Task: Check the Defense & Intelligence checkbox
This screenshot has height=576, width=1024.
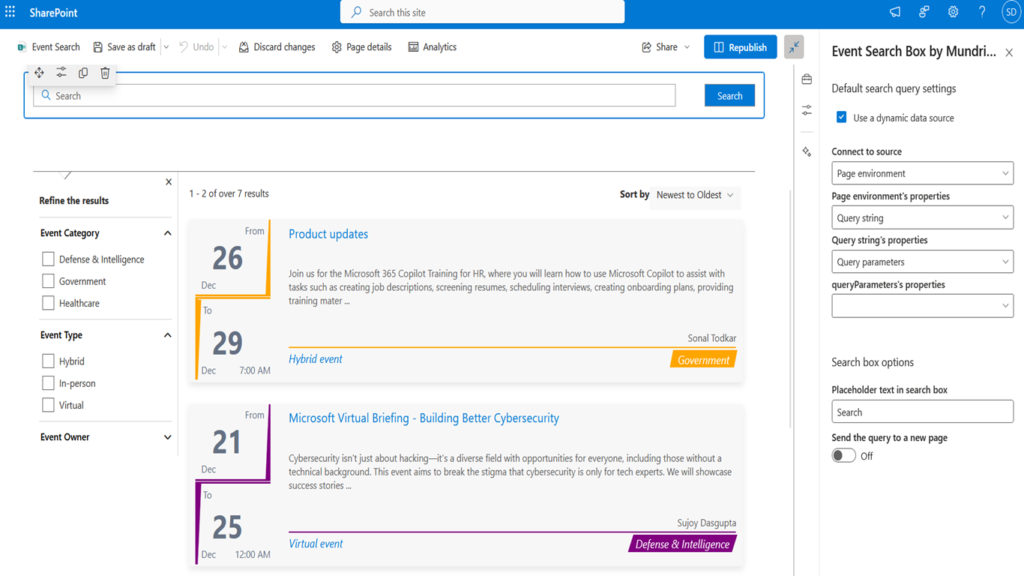Action: click(x=48, y=259)
